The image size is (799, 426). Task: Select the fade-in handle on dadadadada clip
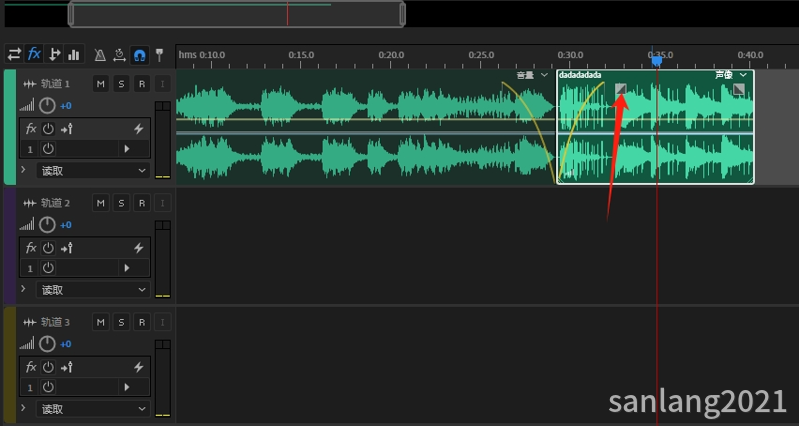[621, 89]
